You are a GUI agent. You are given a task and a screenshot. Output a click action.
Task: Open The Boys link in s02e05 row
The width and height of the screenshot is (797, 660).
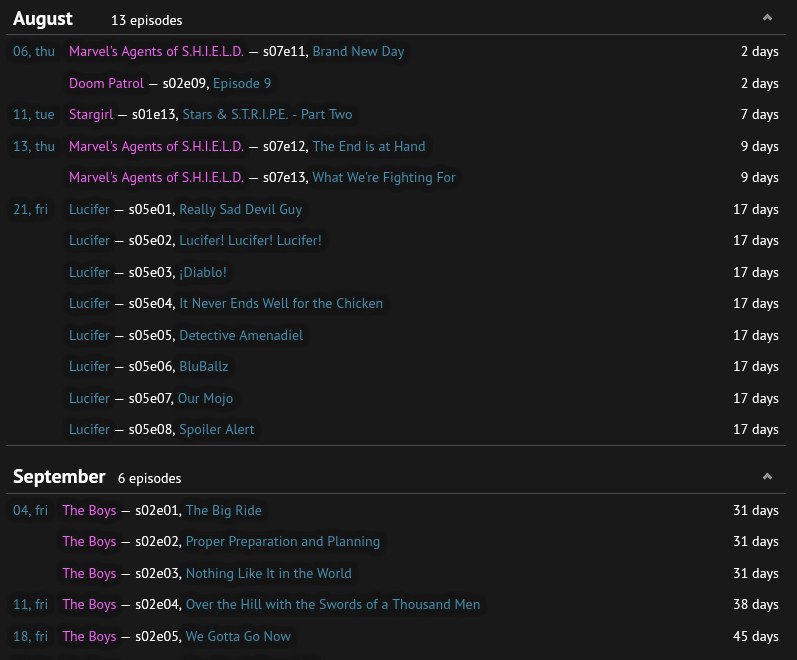pos(89,637)
